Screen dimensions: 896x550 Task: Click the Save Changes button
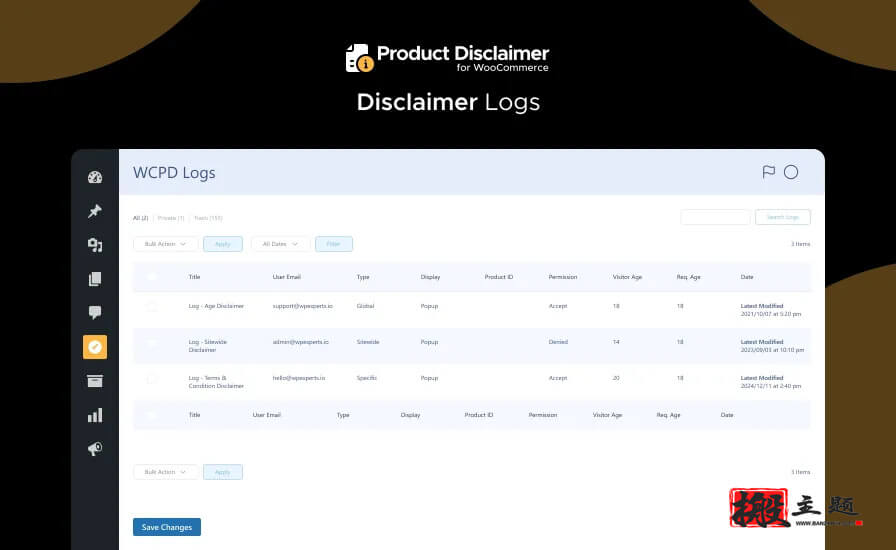[x=167, y=527]
